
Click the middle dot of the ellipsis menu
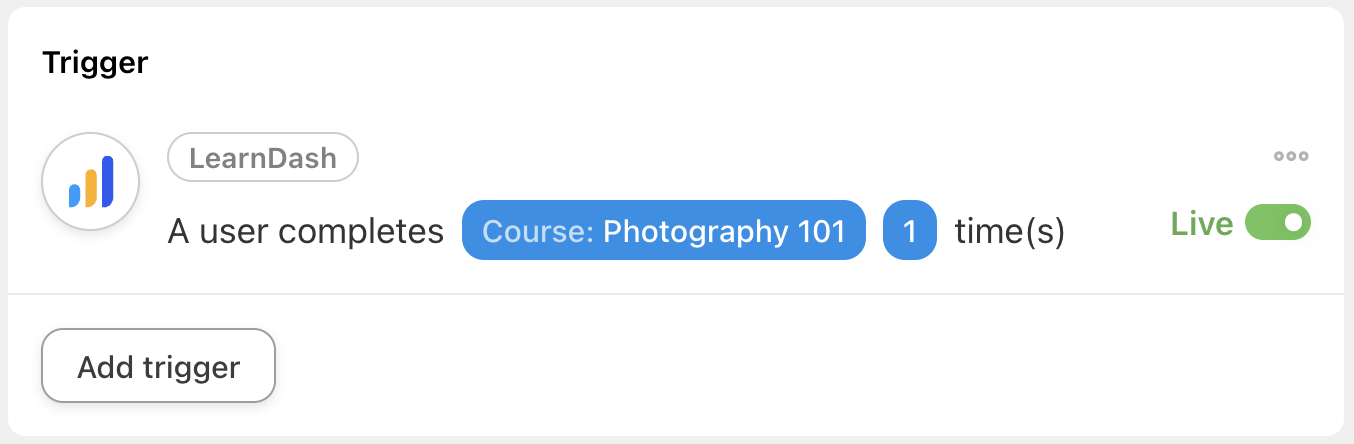click(x=1291, y=157)
